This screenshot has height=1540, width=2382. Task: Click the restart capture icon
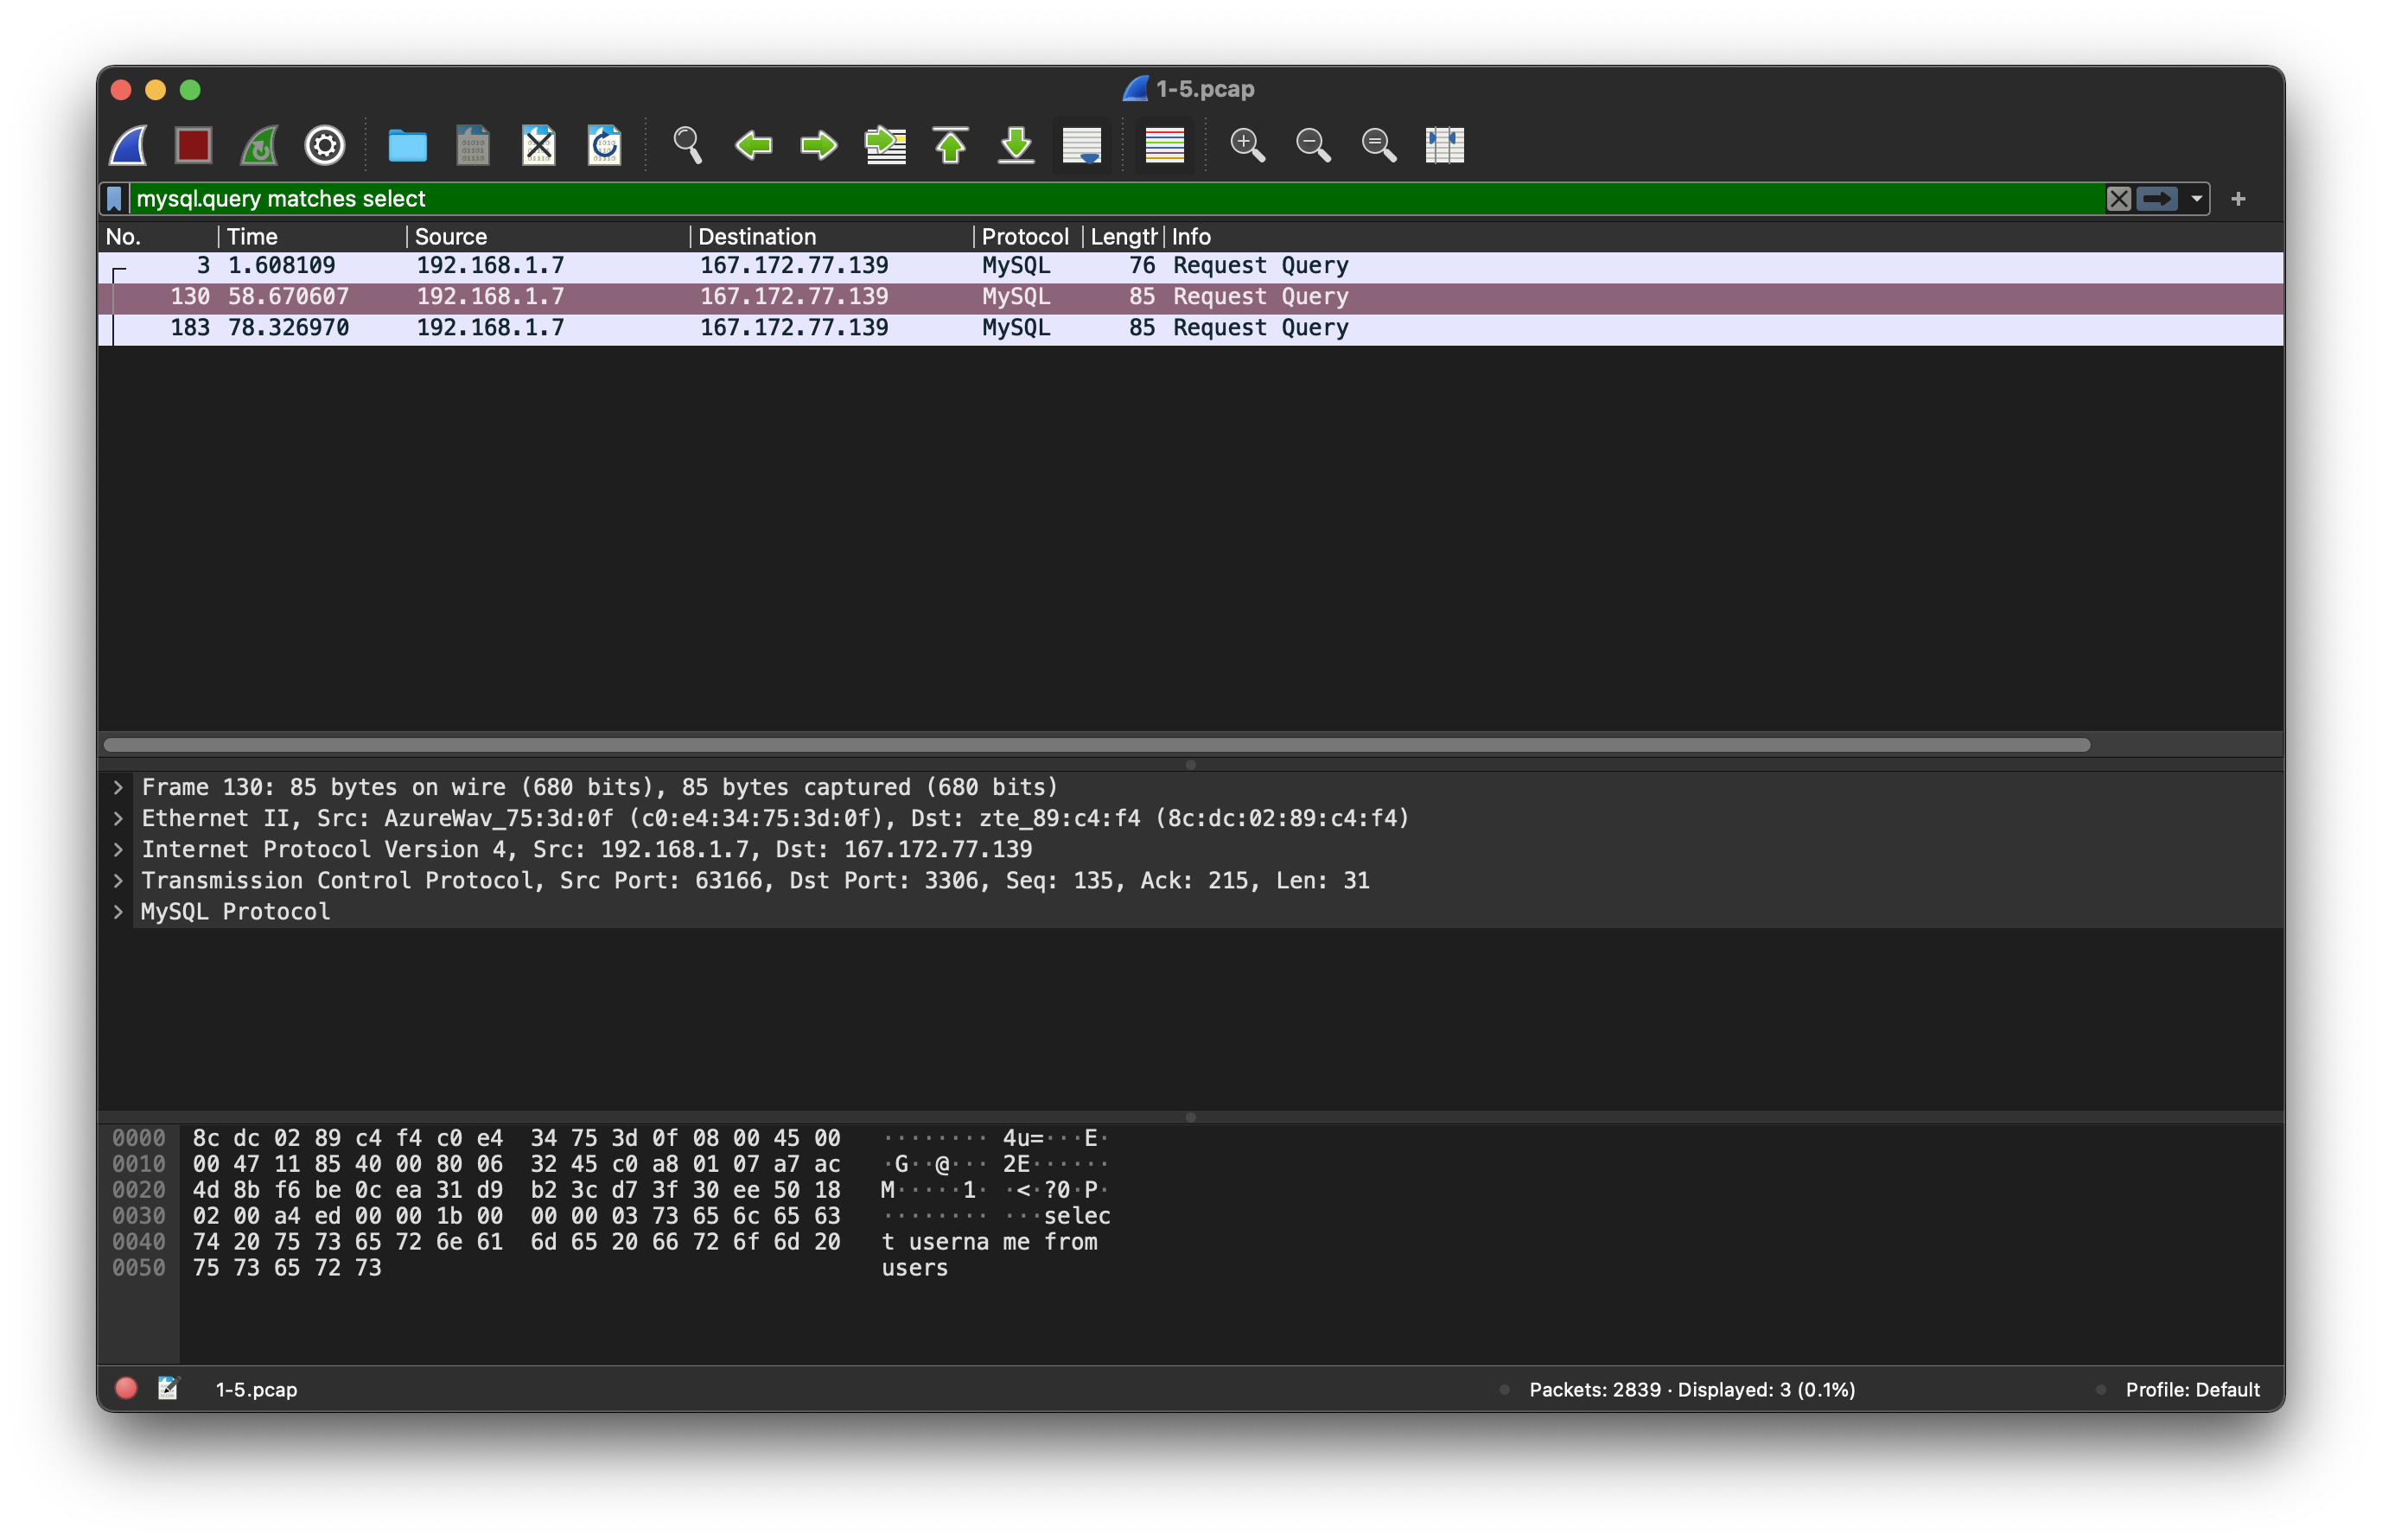pyautogui.click(x=259, y=146)
